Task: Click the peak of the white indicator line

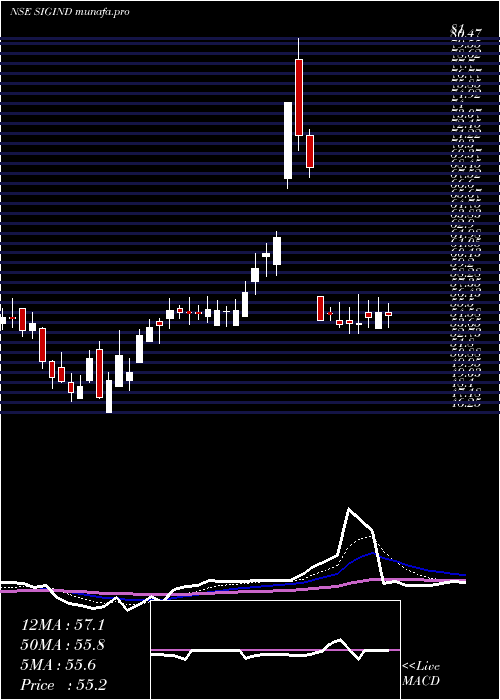Action: (x=349, y=508)
